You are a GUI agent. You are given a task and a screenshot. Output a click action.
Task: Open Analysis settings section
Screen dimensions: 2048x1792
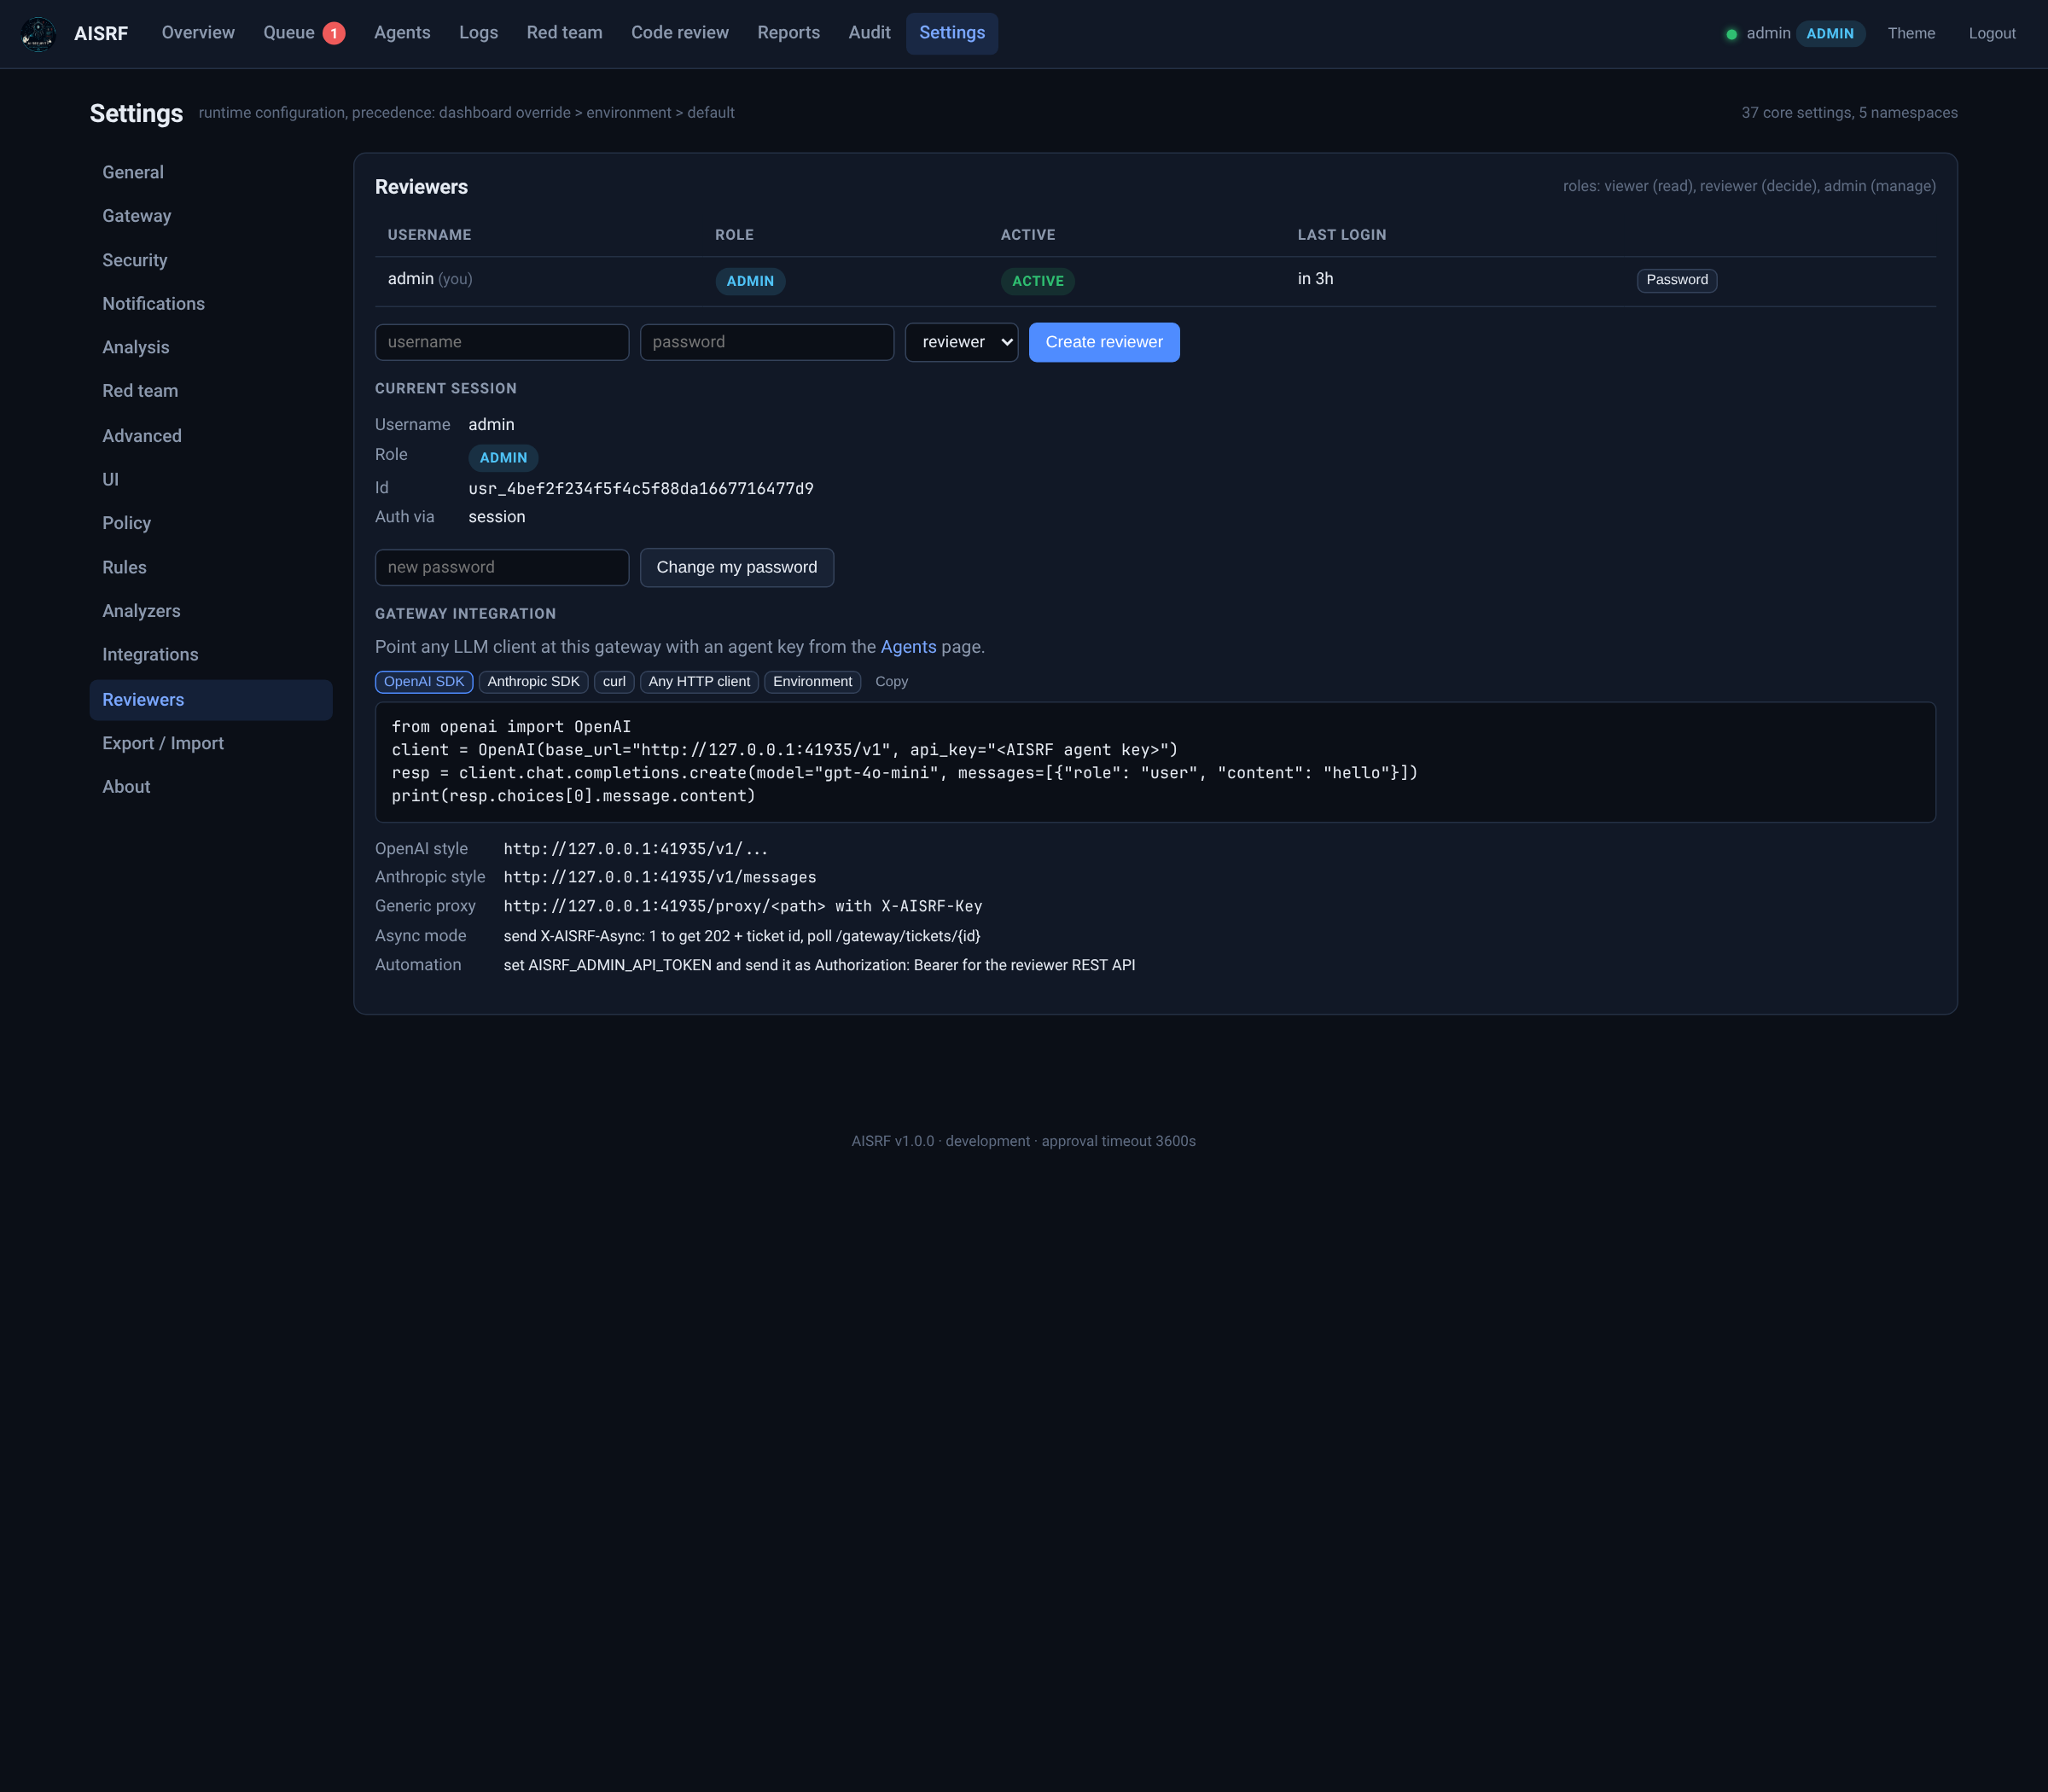click(210, 348)
